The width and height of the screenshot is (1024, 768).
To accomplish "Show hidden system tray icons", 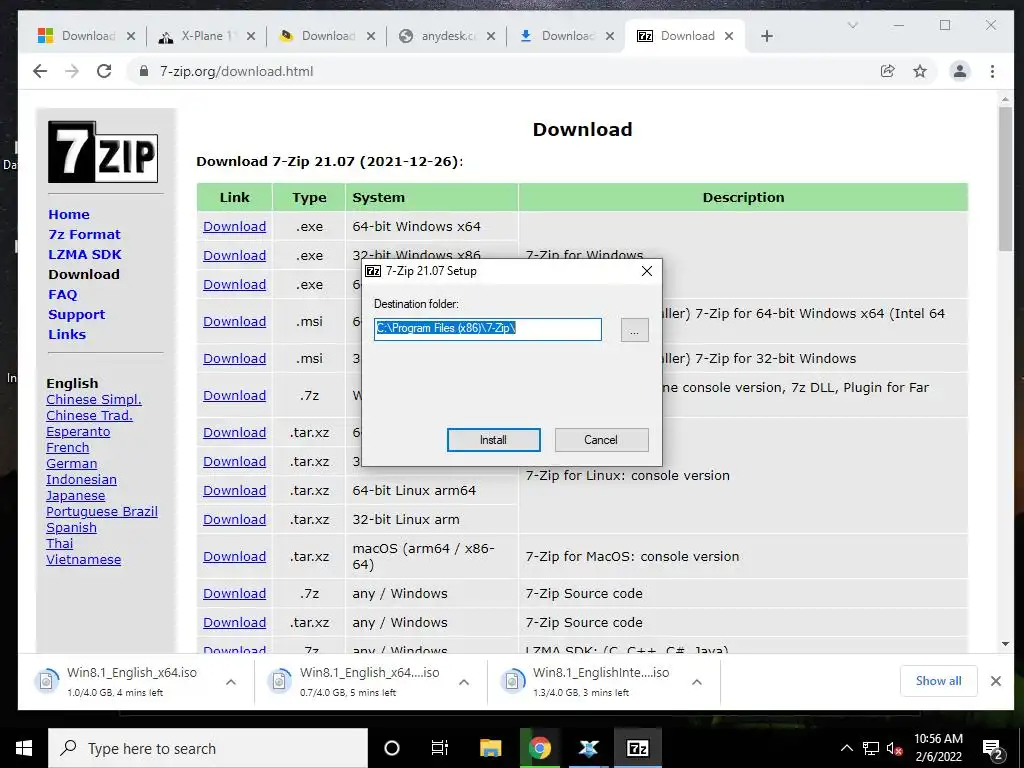I will click(x=846, y=748).
